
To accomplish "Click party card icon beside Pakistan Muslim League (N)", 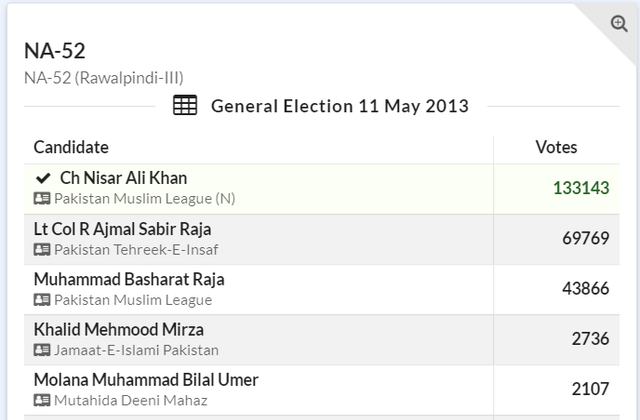I will coord(42,199).
